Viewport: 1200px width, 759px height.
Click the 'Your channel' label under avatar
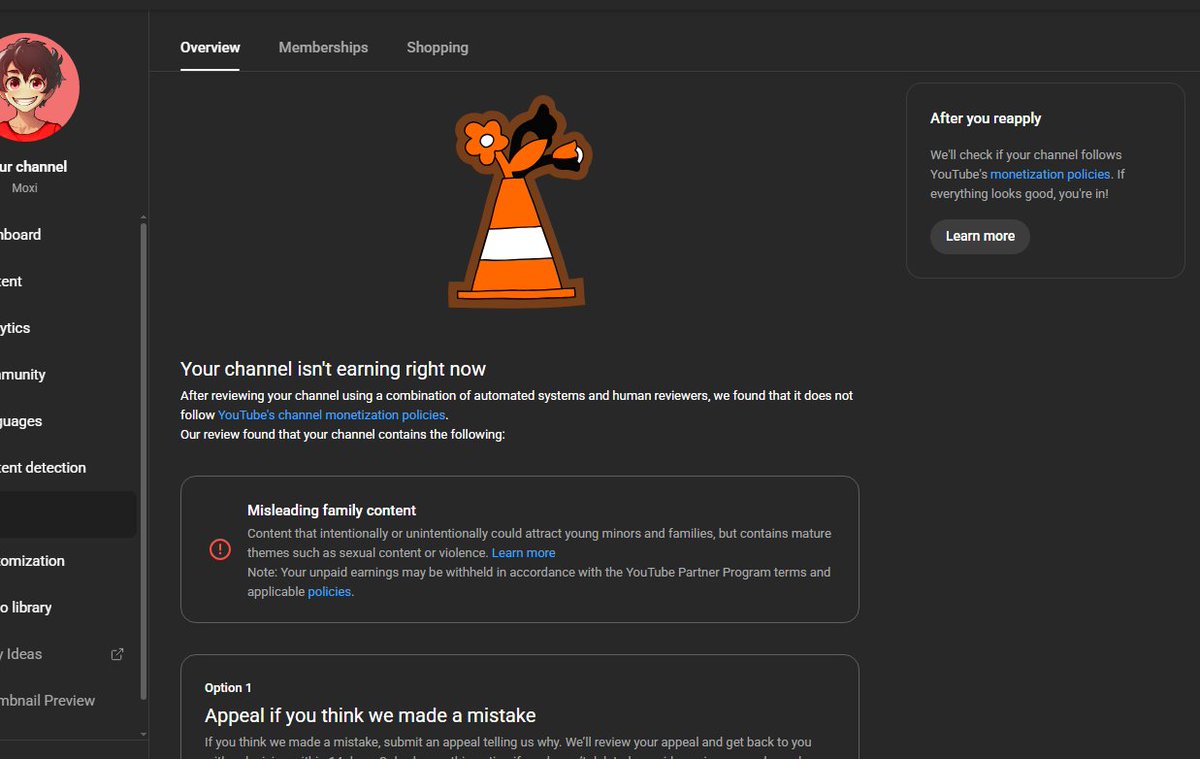pos(34,167)
